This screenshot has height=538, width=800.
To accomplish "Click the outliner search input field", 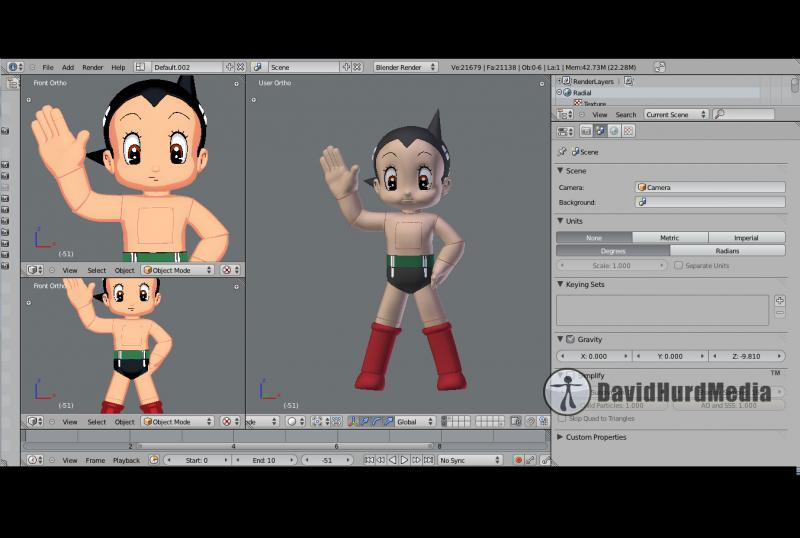I will [744, 114].
